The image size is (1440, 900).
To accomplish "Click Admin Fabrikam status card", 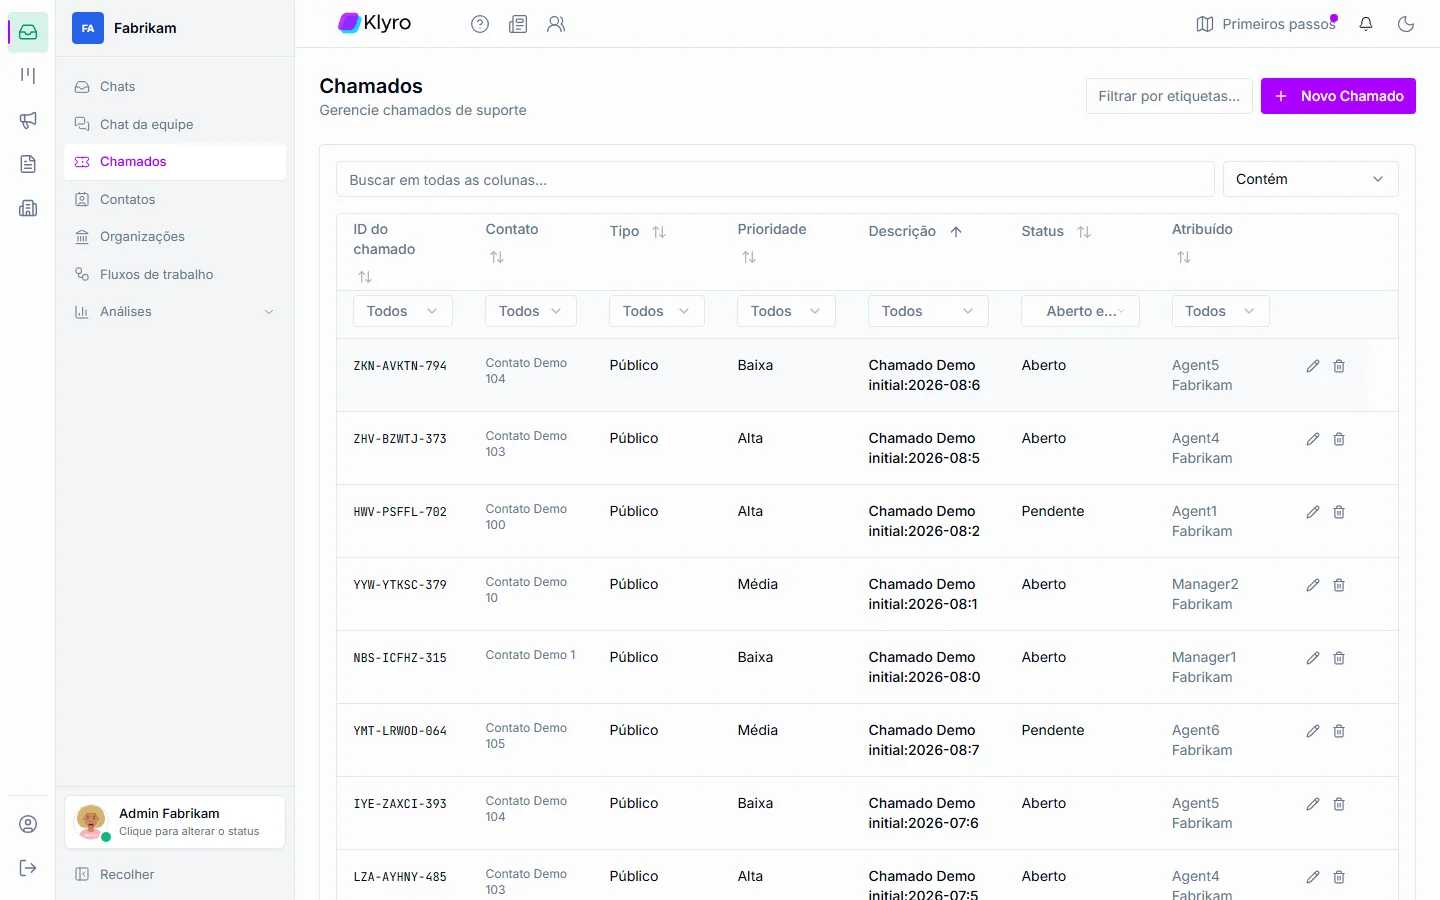I will (175, 822).
